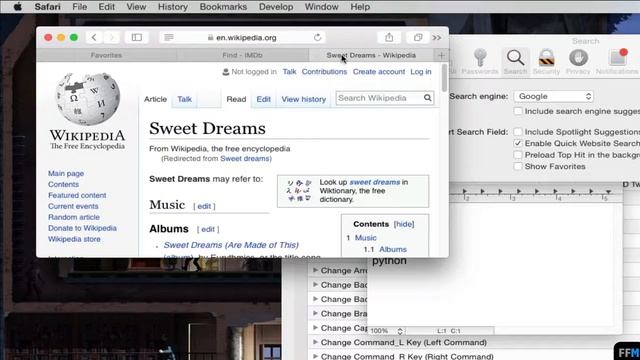Go forward in Safari history

click(111, 38)
